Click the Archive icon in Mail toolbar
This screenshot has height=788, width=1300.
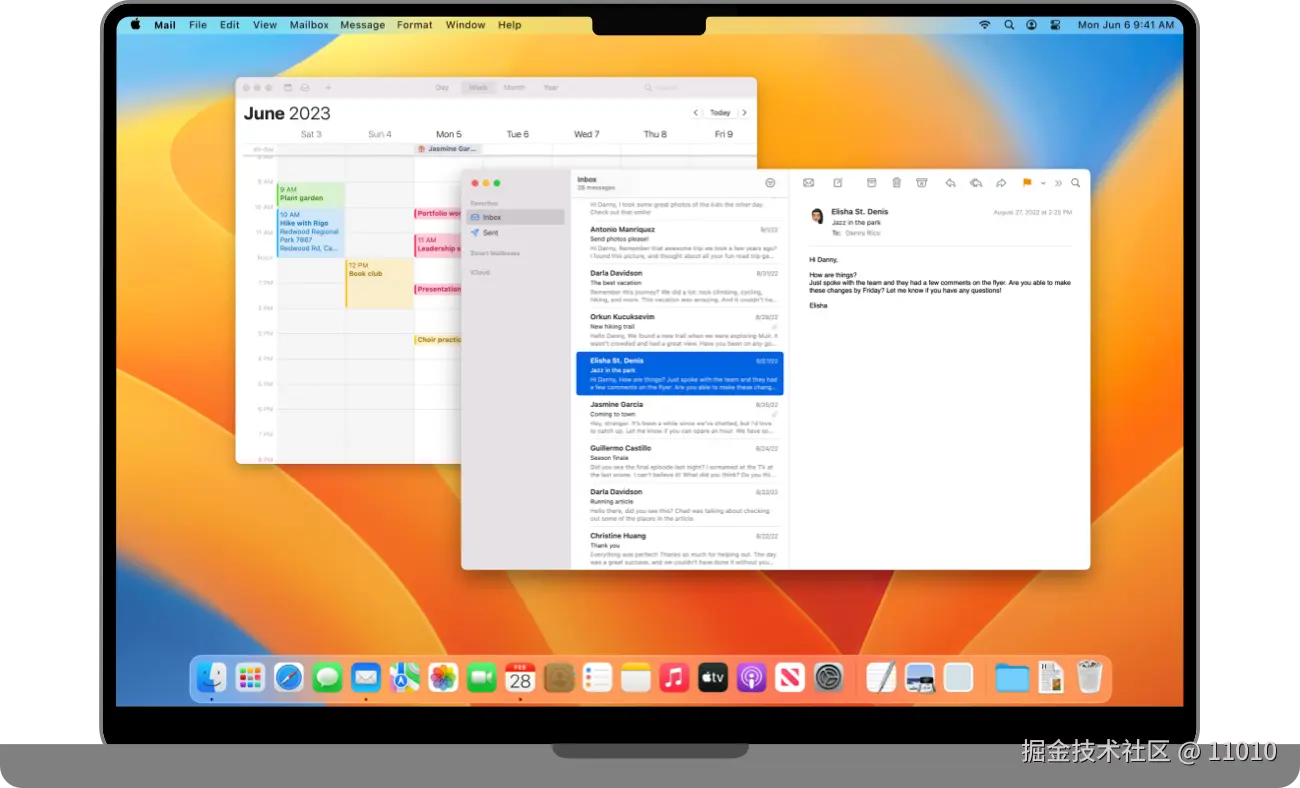(x=871, y=183)
